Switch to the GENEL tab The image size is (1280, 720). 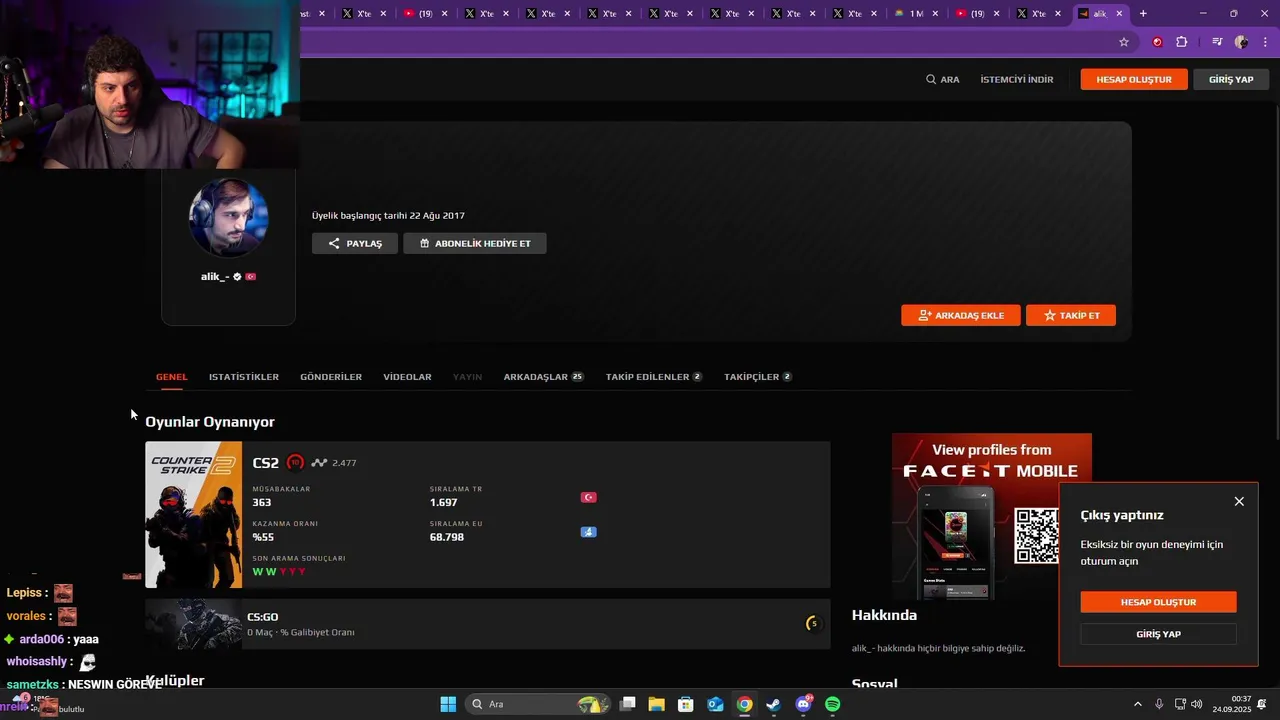coord(171,377)
